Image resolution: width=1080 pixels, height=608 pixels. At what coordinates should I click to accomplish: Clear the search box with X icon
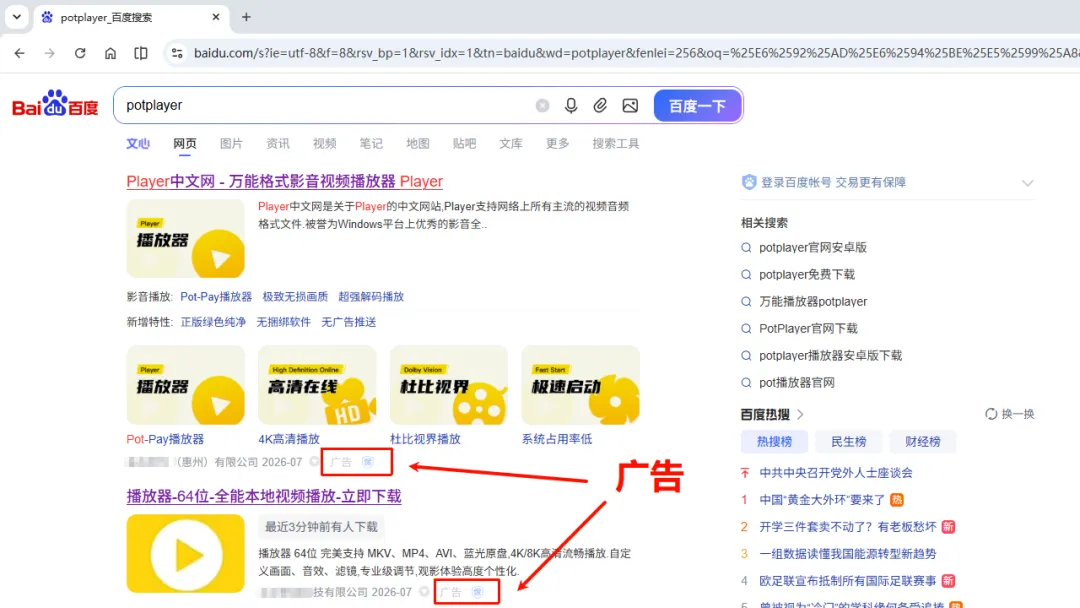[x=542, y=105]
